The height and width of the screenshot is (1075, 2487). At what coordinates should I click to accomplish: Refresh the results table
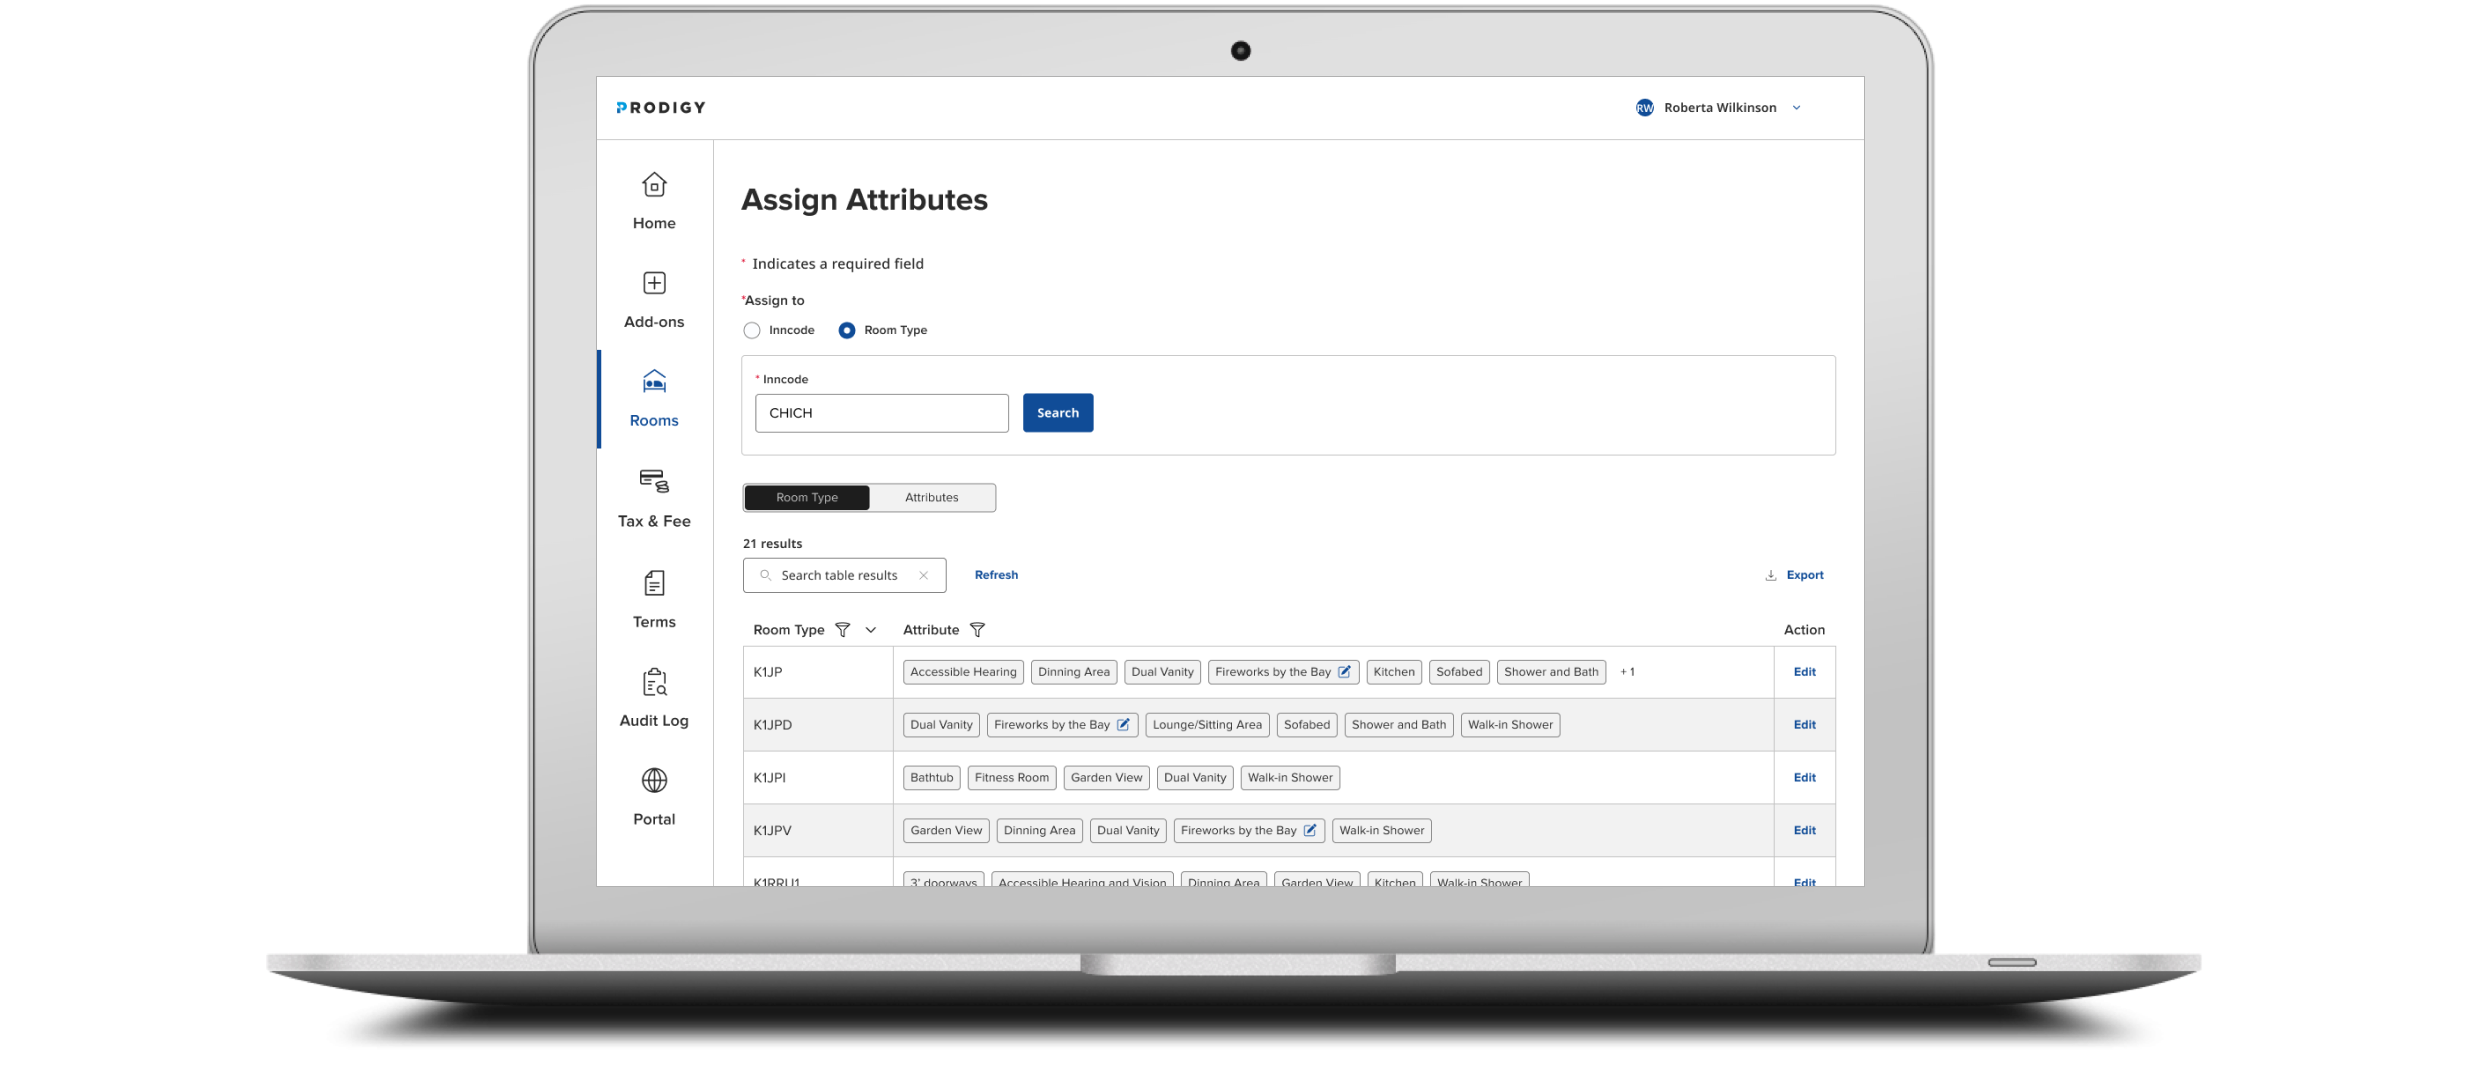point(996,574)
